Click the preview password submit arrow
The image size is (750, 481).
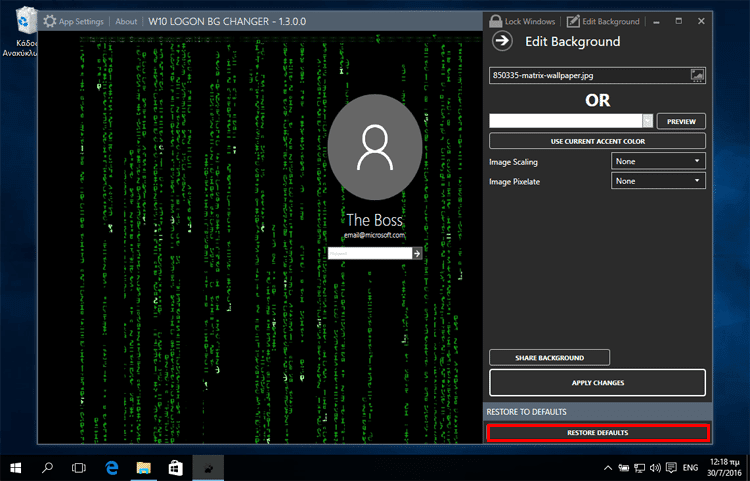(417, 253)
